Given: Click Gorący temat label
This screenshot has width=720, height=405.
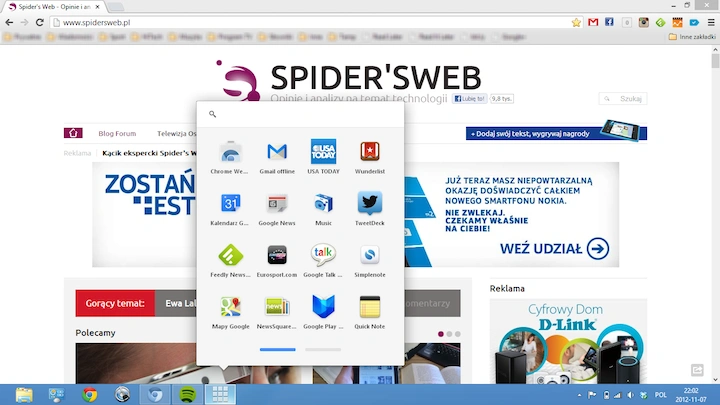Looking at the screenshot, I should (x=115, y=303).
